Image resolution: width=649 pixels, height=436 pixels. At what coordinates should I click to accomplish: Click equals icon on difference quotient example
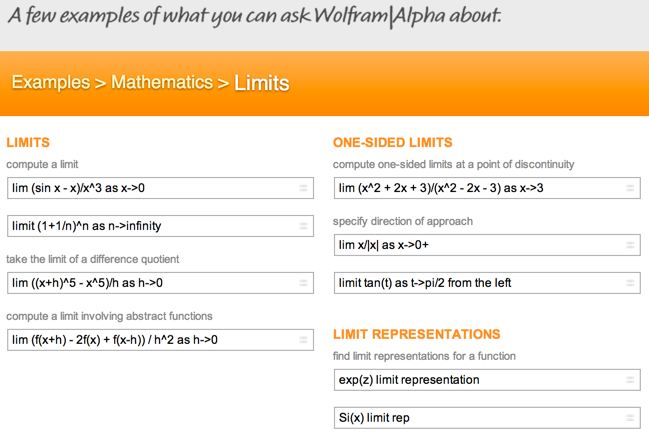click(303, 283)
